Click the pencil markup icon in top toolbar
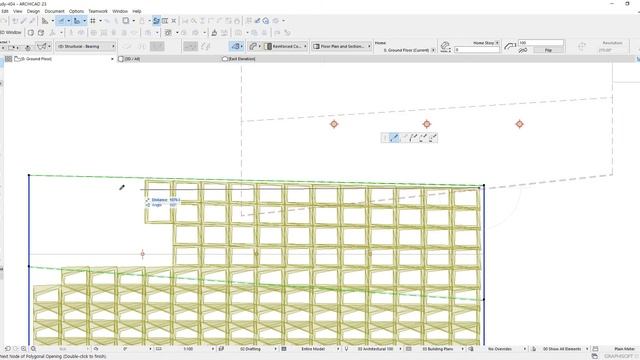 click(x=258, y=21)
